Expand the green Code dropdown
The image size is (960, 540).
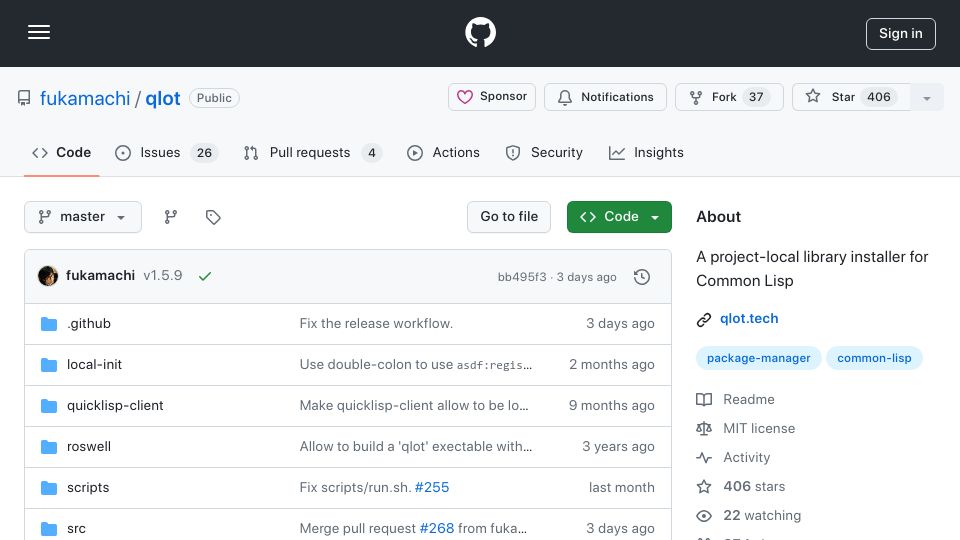coord(619,217)
